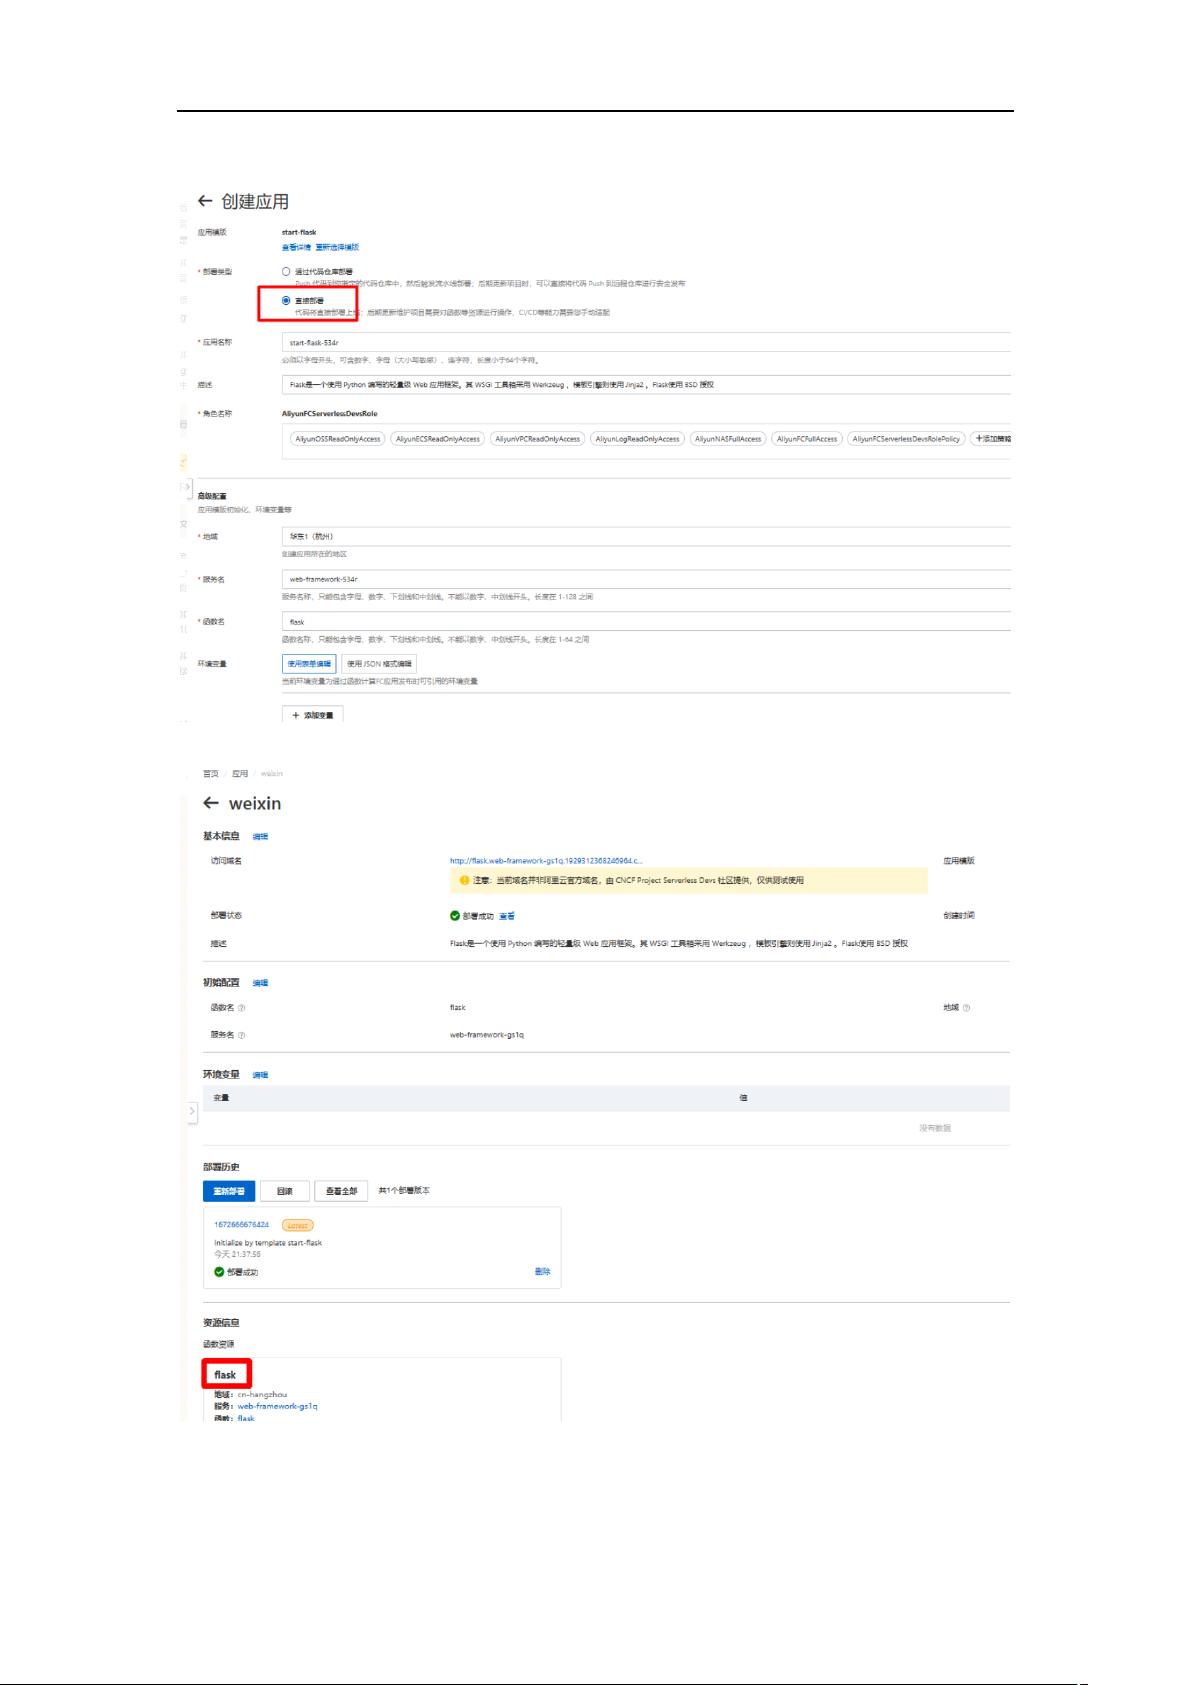Open the 首页 breadcrumb

click(x=211, y=773)
